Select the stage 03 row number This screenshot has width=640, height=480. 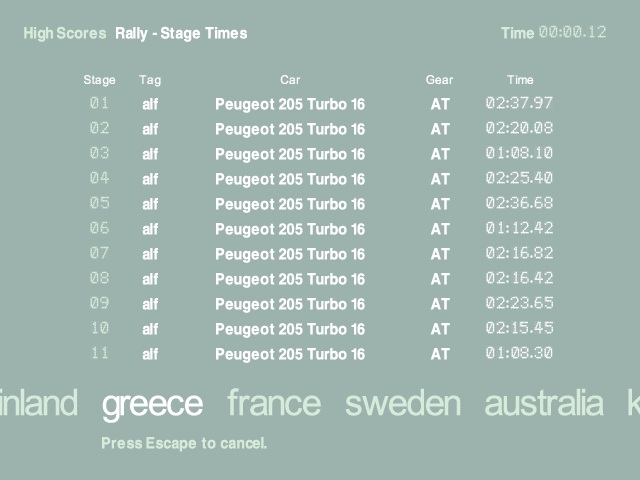(x=99, y=154)
